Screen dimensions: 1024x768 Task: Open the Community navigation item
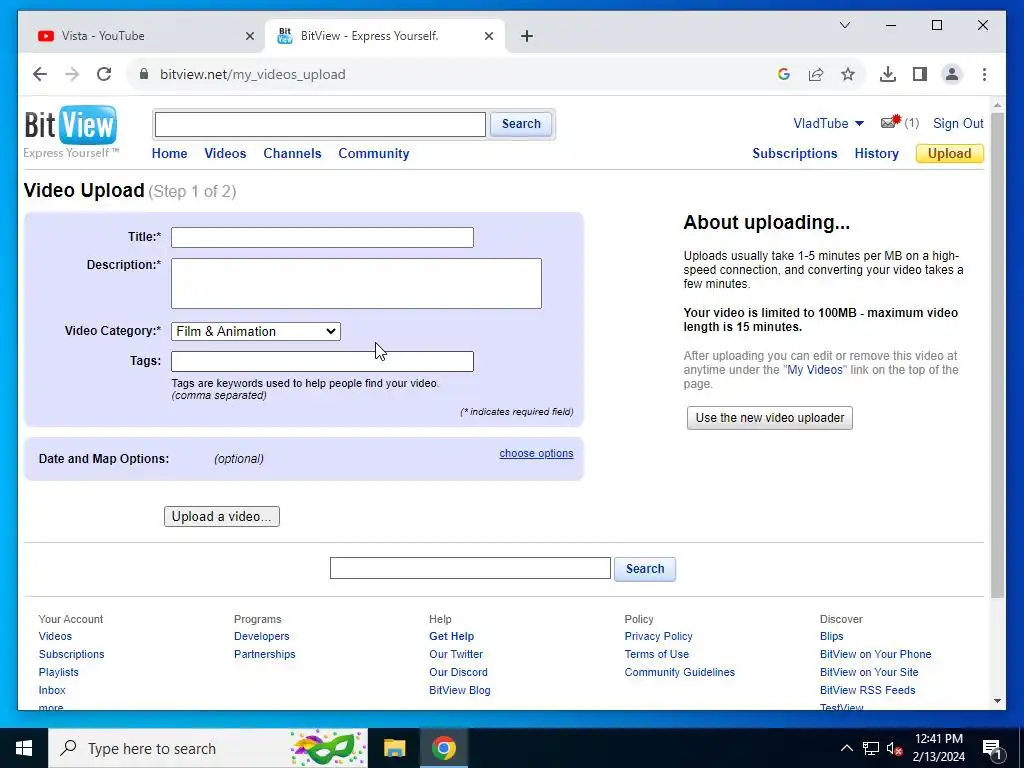tap(374, 153)
